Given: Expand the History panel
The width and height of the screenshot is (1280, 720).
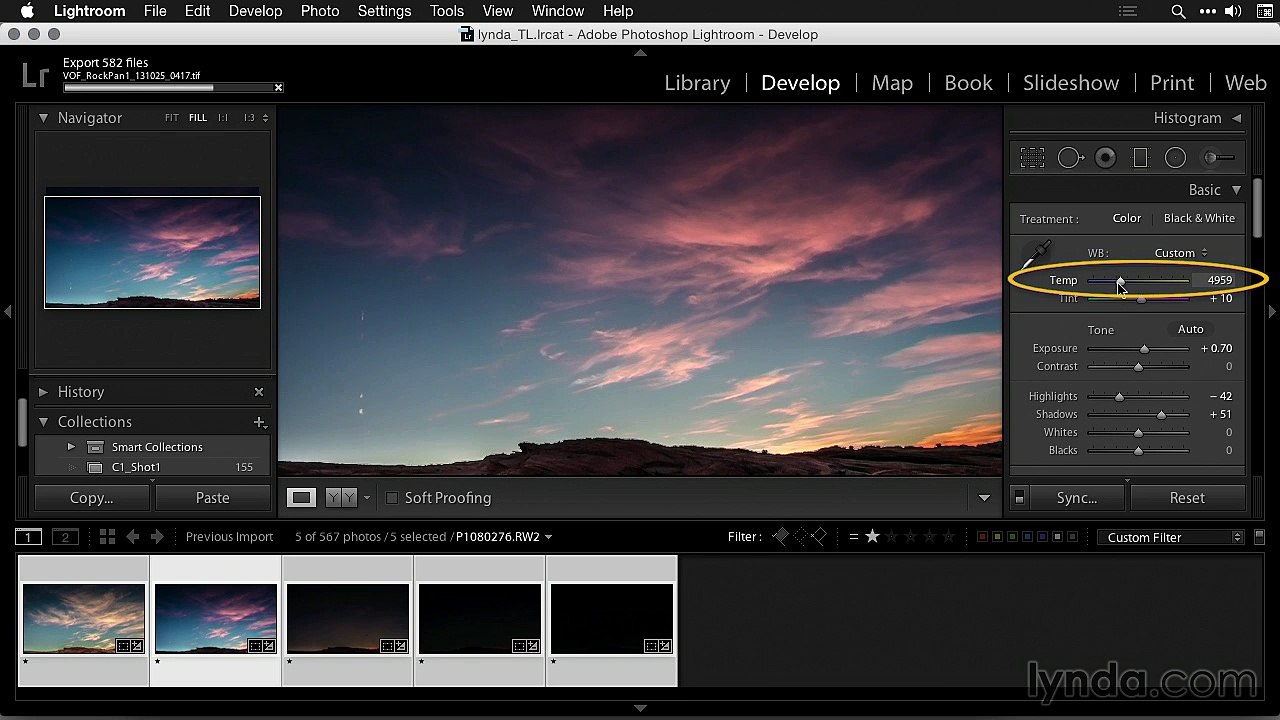Looking at the screenshot, I should point(43,392).
